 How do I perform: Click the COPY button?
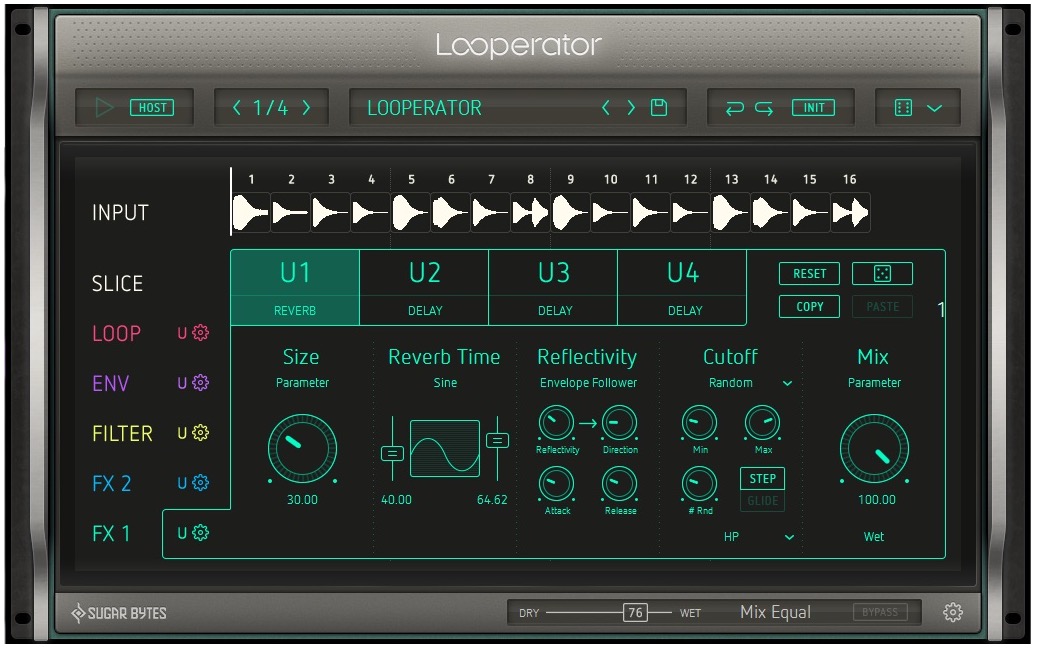click(809, 307)
